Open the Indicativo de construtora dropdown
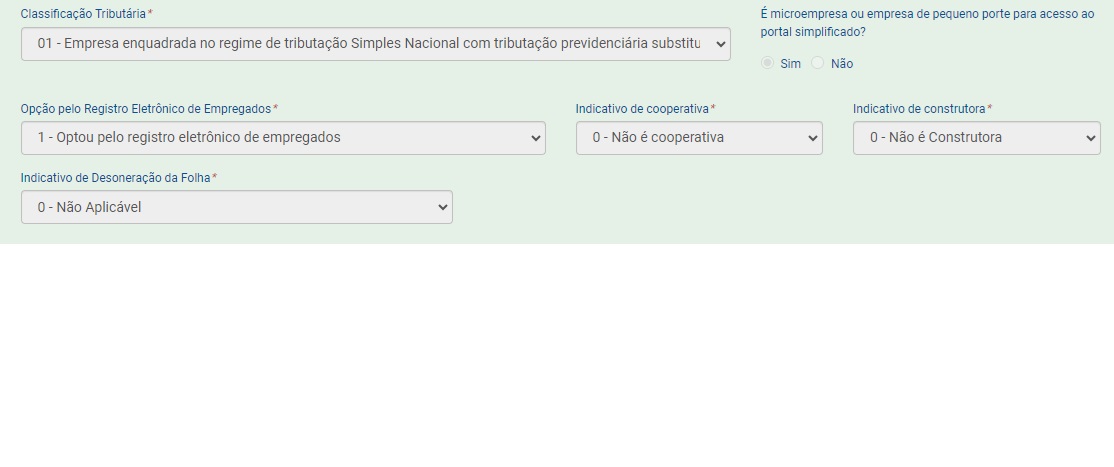This screenshot has width=1114, height=467. point(976,138)
